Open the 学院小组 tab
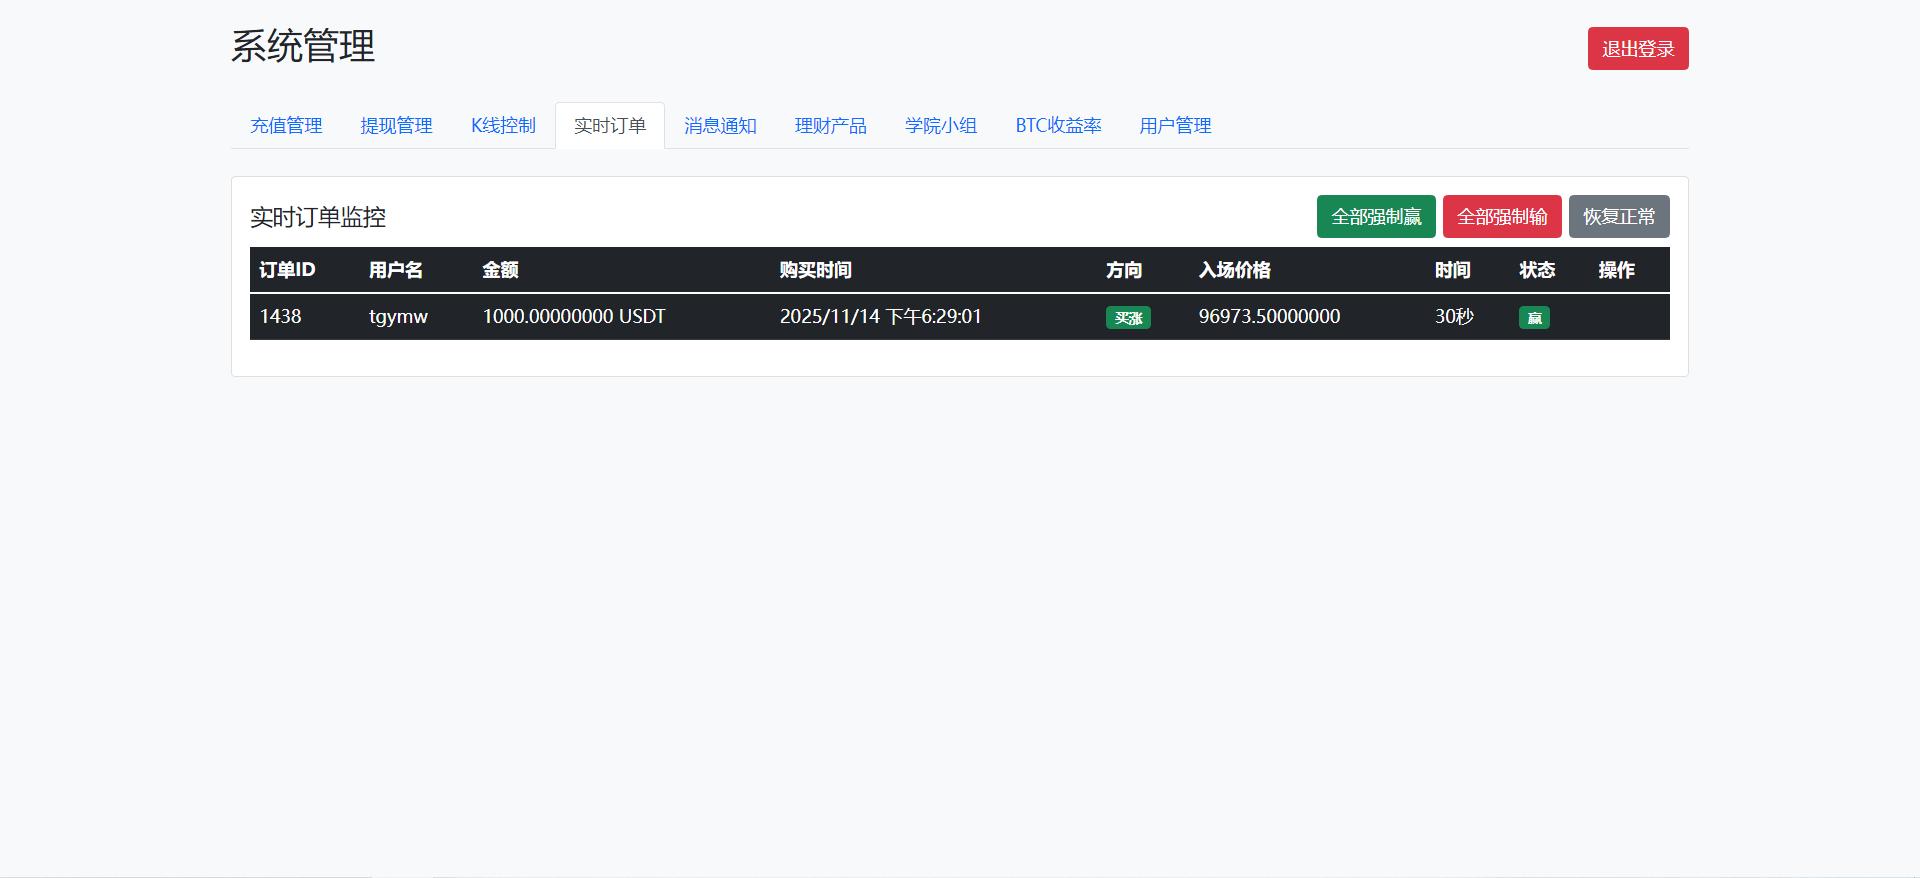The width and height of the screenshot is (1920, 878). point(940,126)
